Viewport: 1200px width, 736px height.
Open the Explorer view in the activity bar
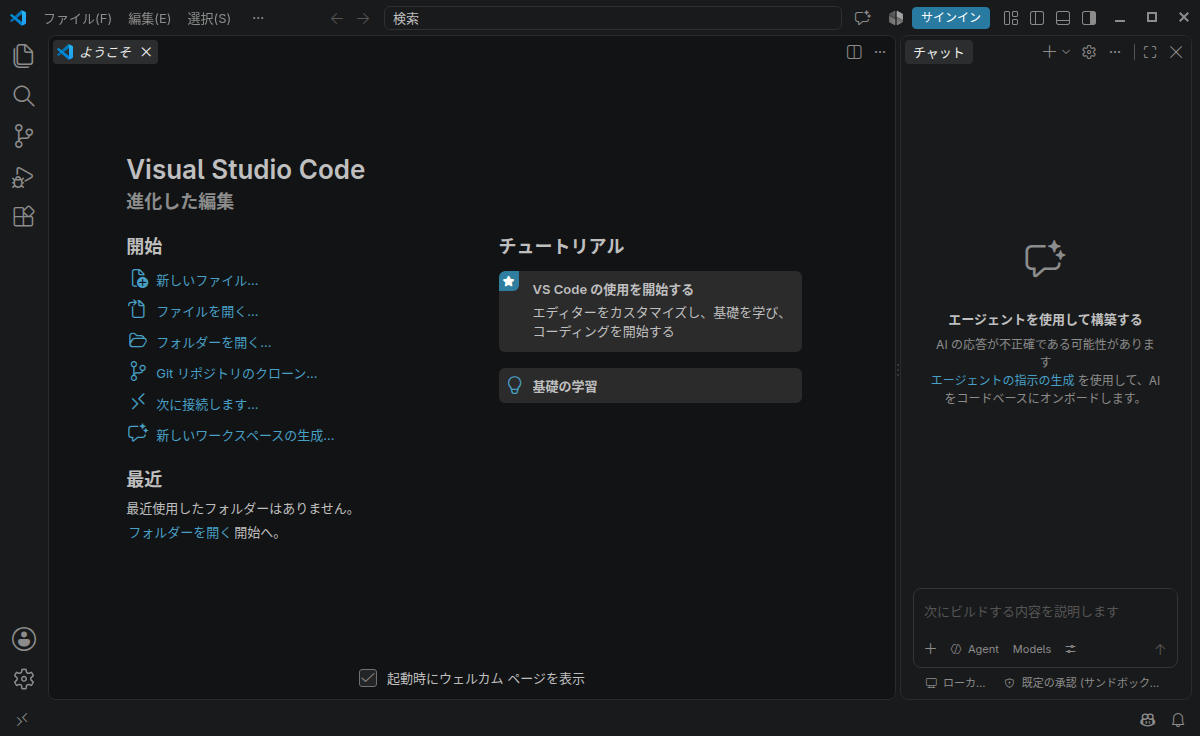[x=24, y=55]
